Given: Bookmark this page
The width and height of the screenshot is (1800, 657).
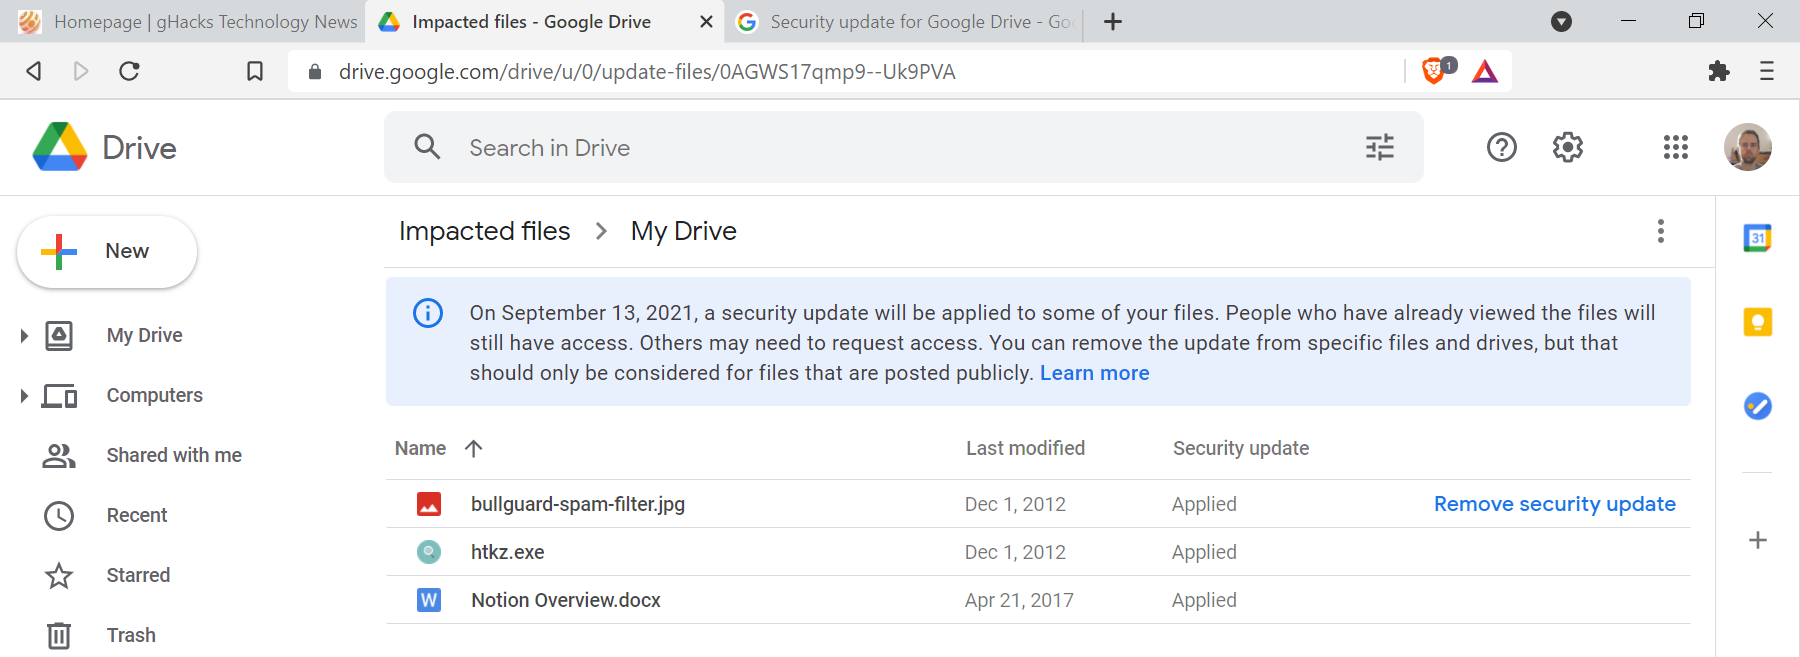Looking at the screenshot, I should pyautogui.click(x=255, y=71).
